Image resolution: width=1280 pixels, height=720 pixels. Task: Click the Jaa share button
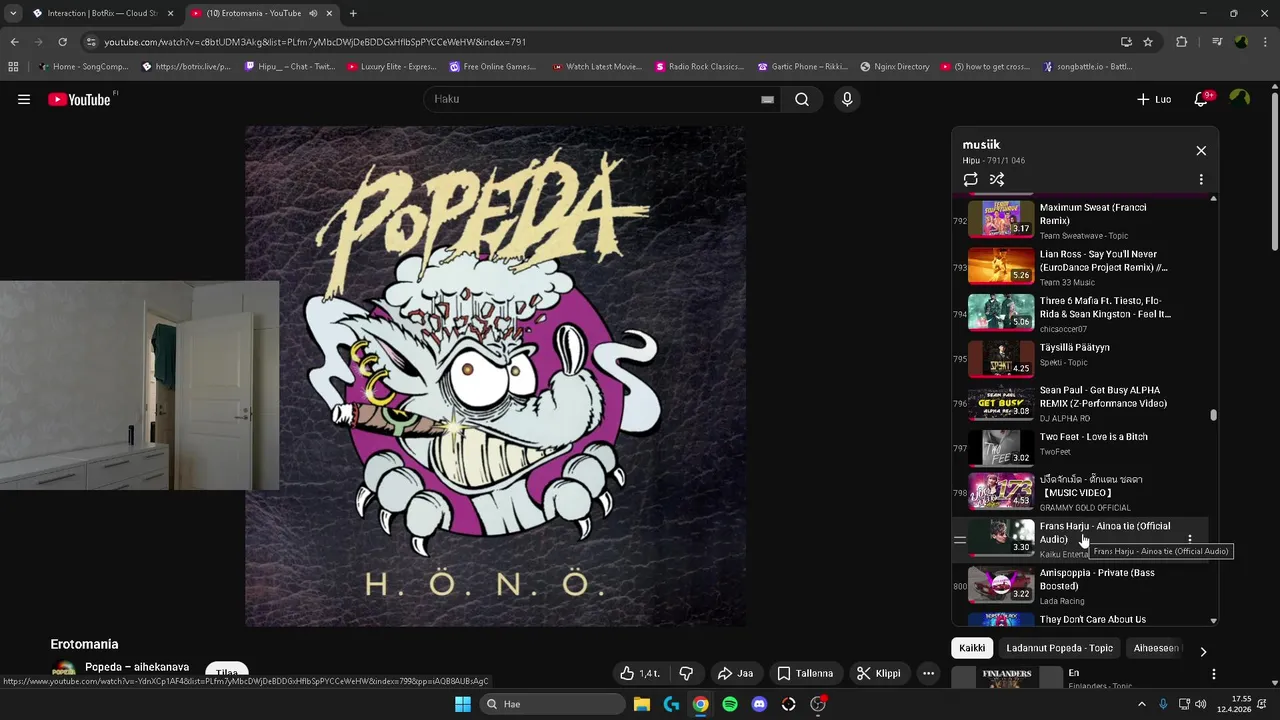click(x=735, y=673)
